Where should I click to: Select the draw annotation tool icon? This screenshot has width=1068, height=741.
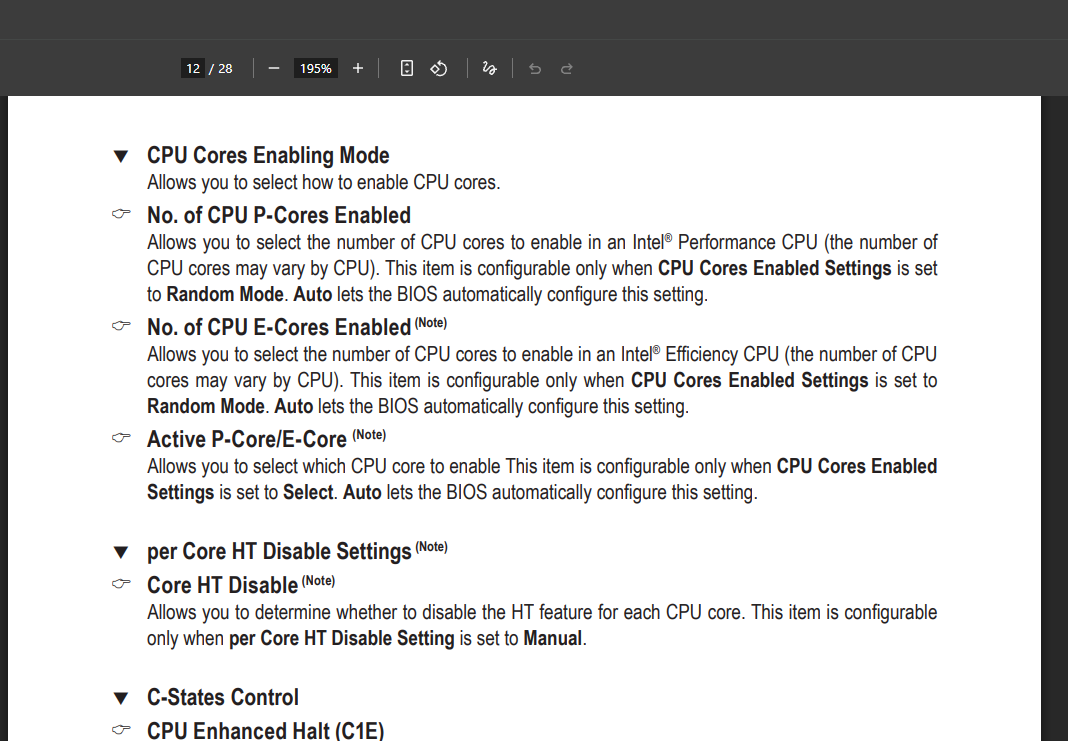(489, 68)
